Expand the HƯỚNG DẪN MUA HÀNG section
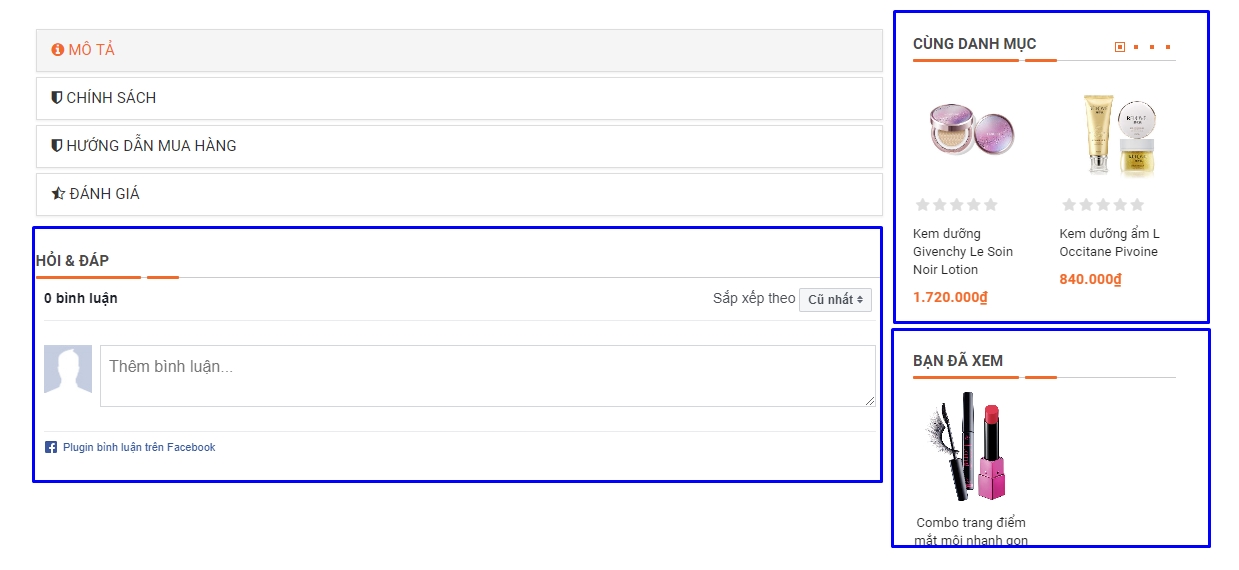Image resolution: width=1239 pixels, height=570 pixels. click(x=459, y=146)
